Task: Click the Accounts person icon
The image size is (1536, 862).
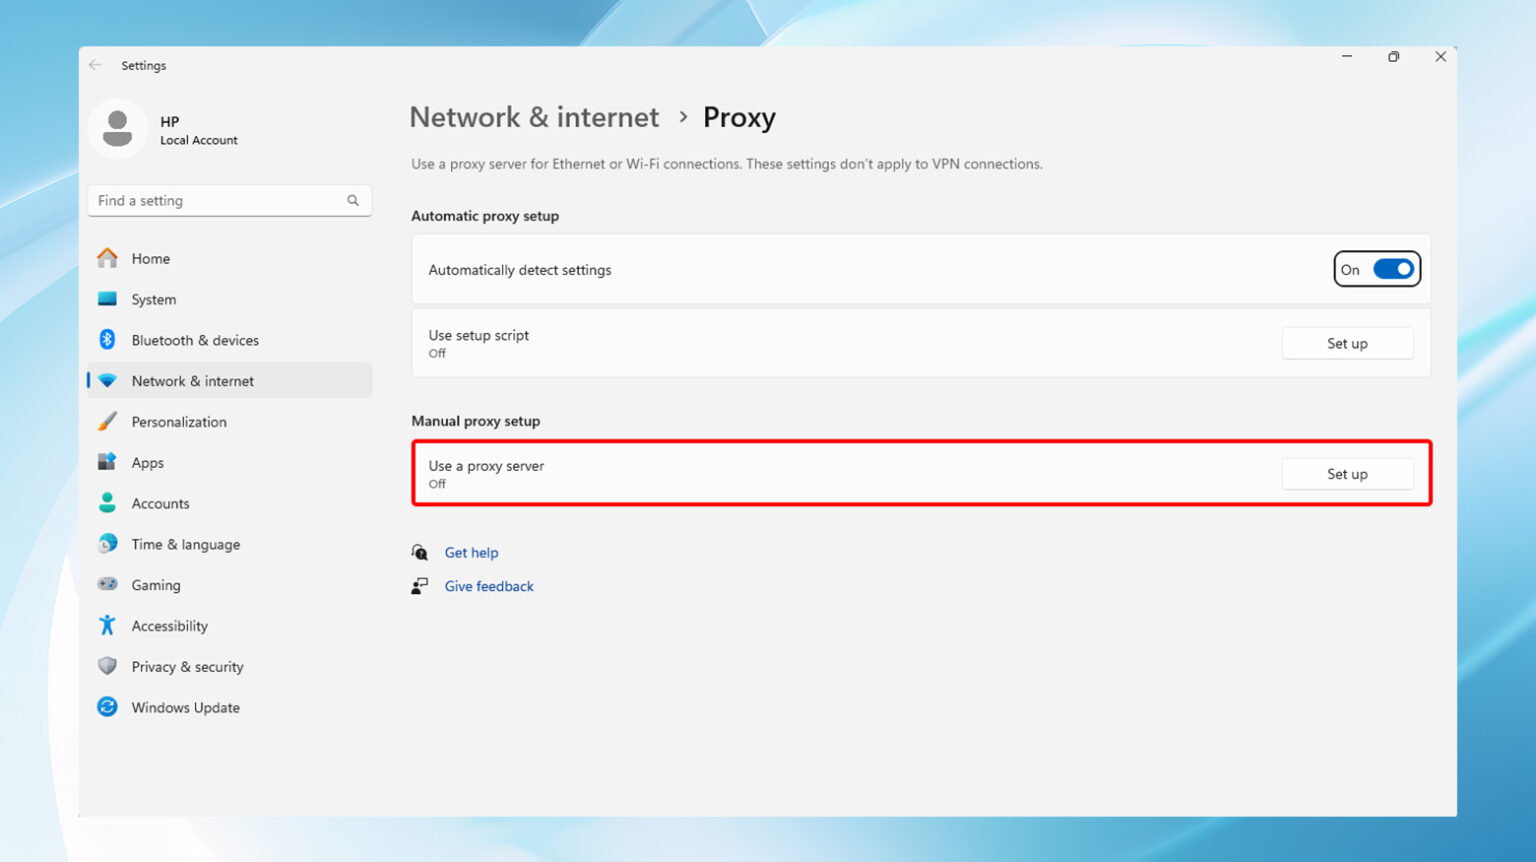Action: click(x=107, y=503)
